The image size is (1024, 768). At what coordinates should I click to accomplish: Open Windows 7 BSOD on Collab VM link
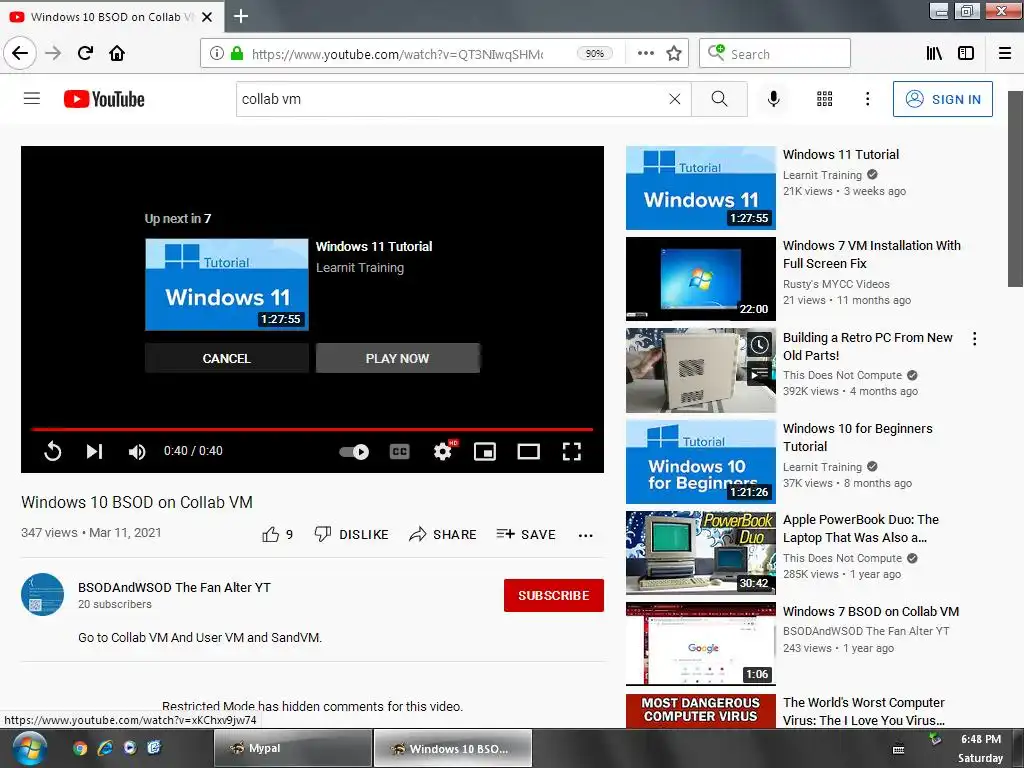click(x=871, y=611)
